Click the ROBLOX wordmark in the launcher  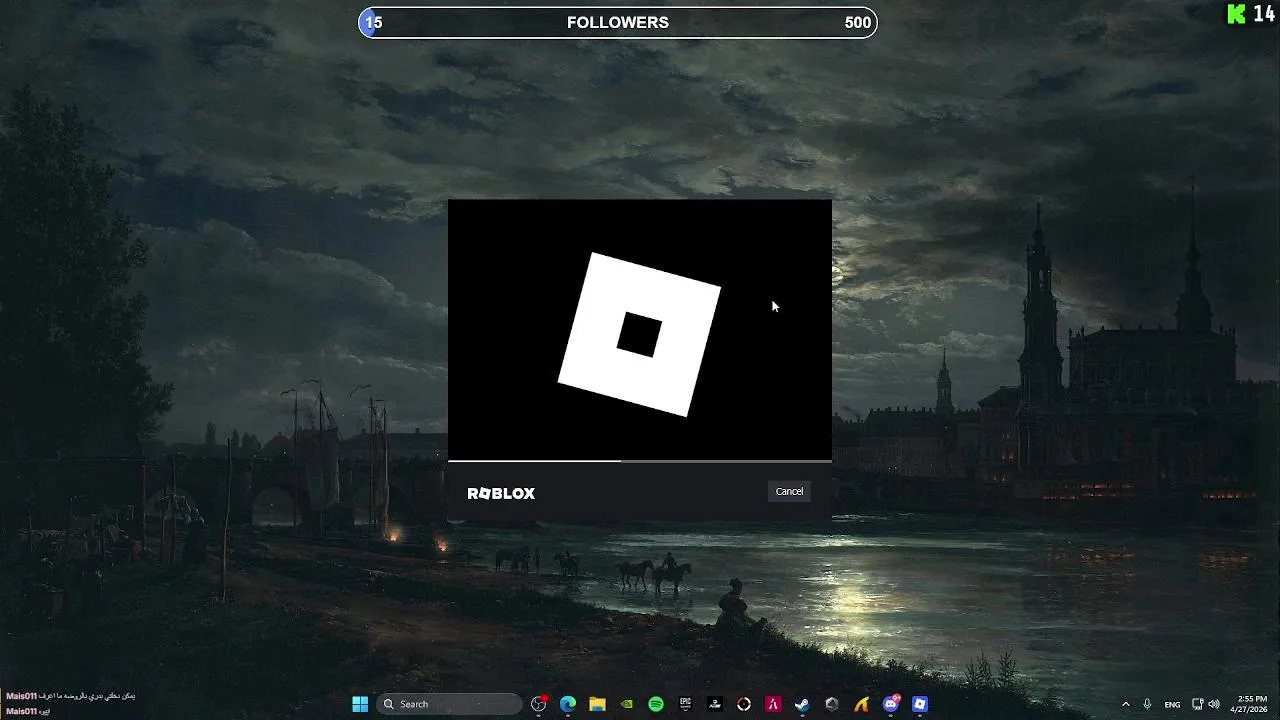(x=501, y=493)
